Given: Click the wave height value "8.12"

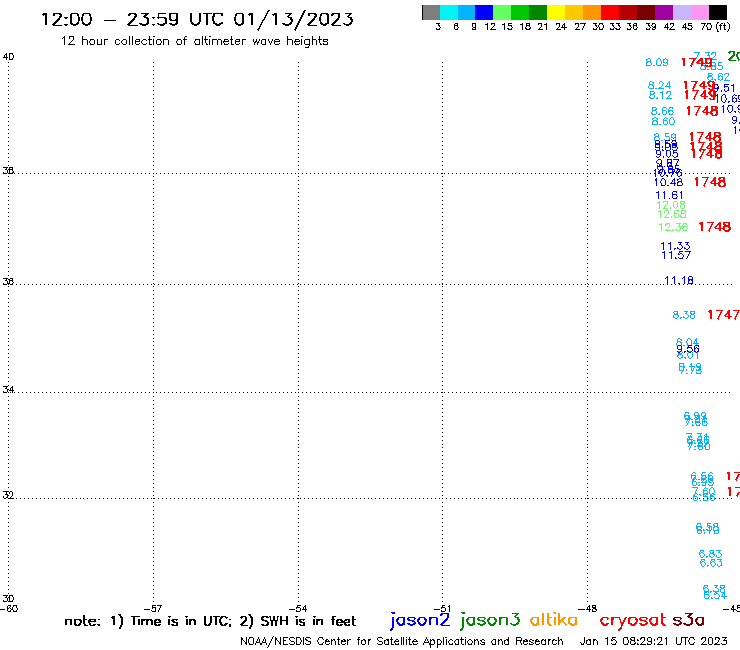Looking at the screenshot, I should (x=660, y=95).
